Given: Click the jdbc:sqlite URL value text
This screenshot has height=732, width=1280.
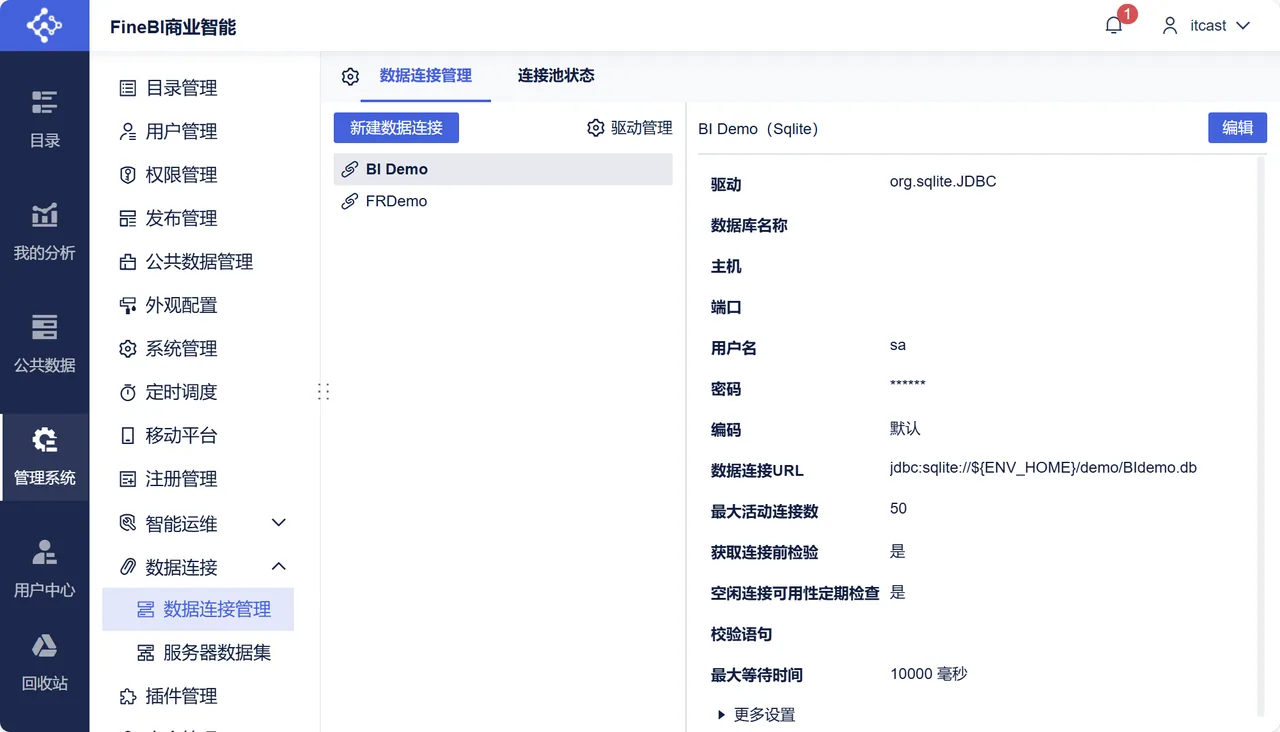Looking at the screenshot, I should point(1043,467).
